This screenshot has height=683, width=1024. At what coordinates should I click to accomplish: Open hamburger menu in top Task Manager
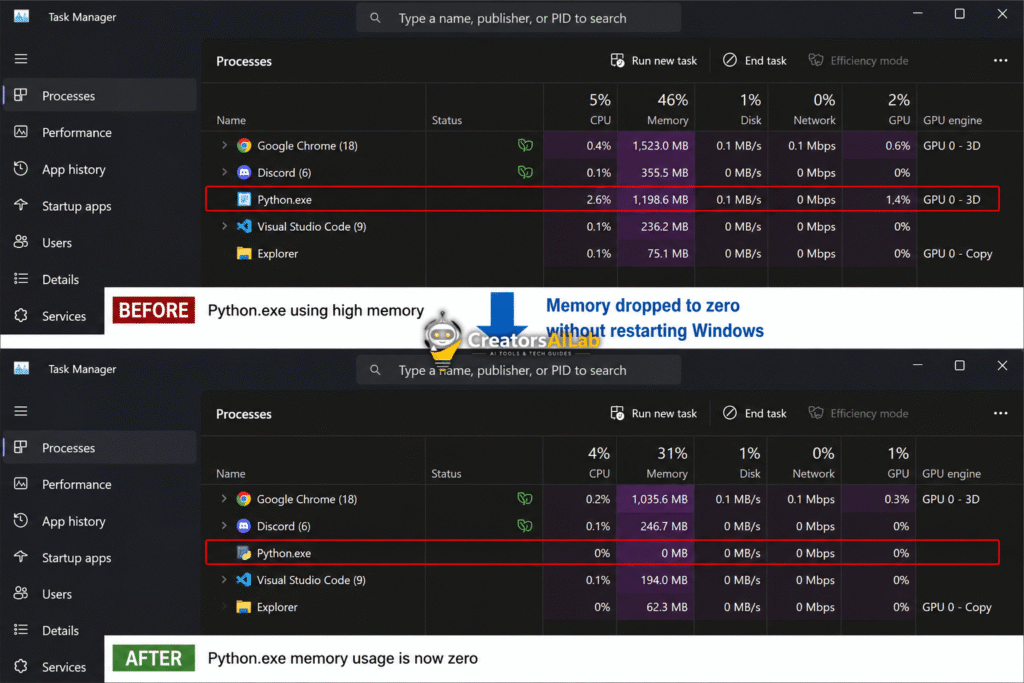pos(21,59)
